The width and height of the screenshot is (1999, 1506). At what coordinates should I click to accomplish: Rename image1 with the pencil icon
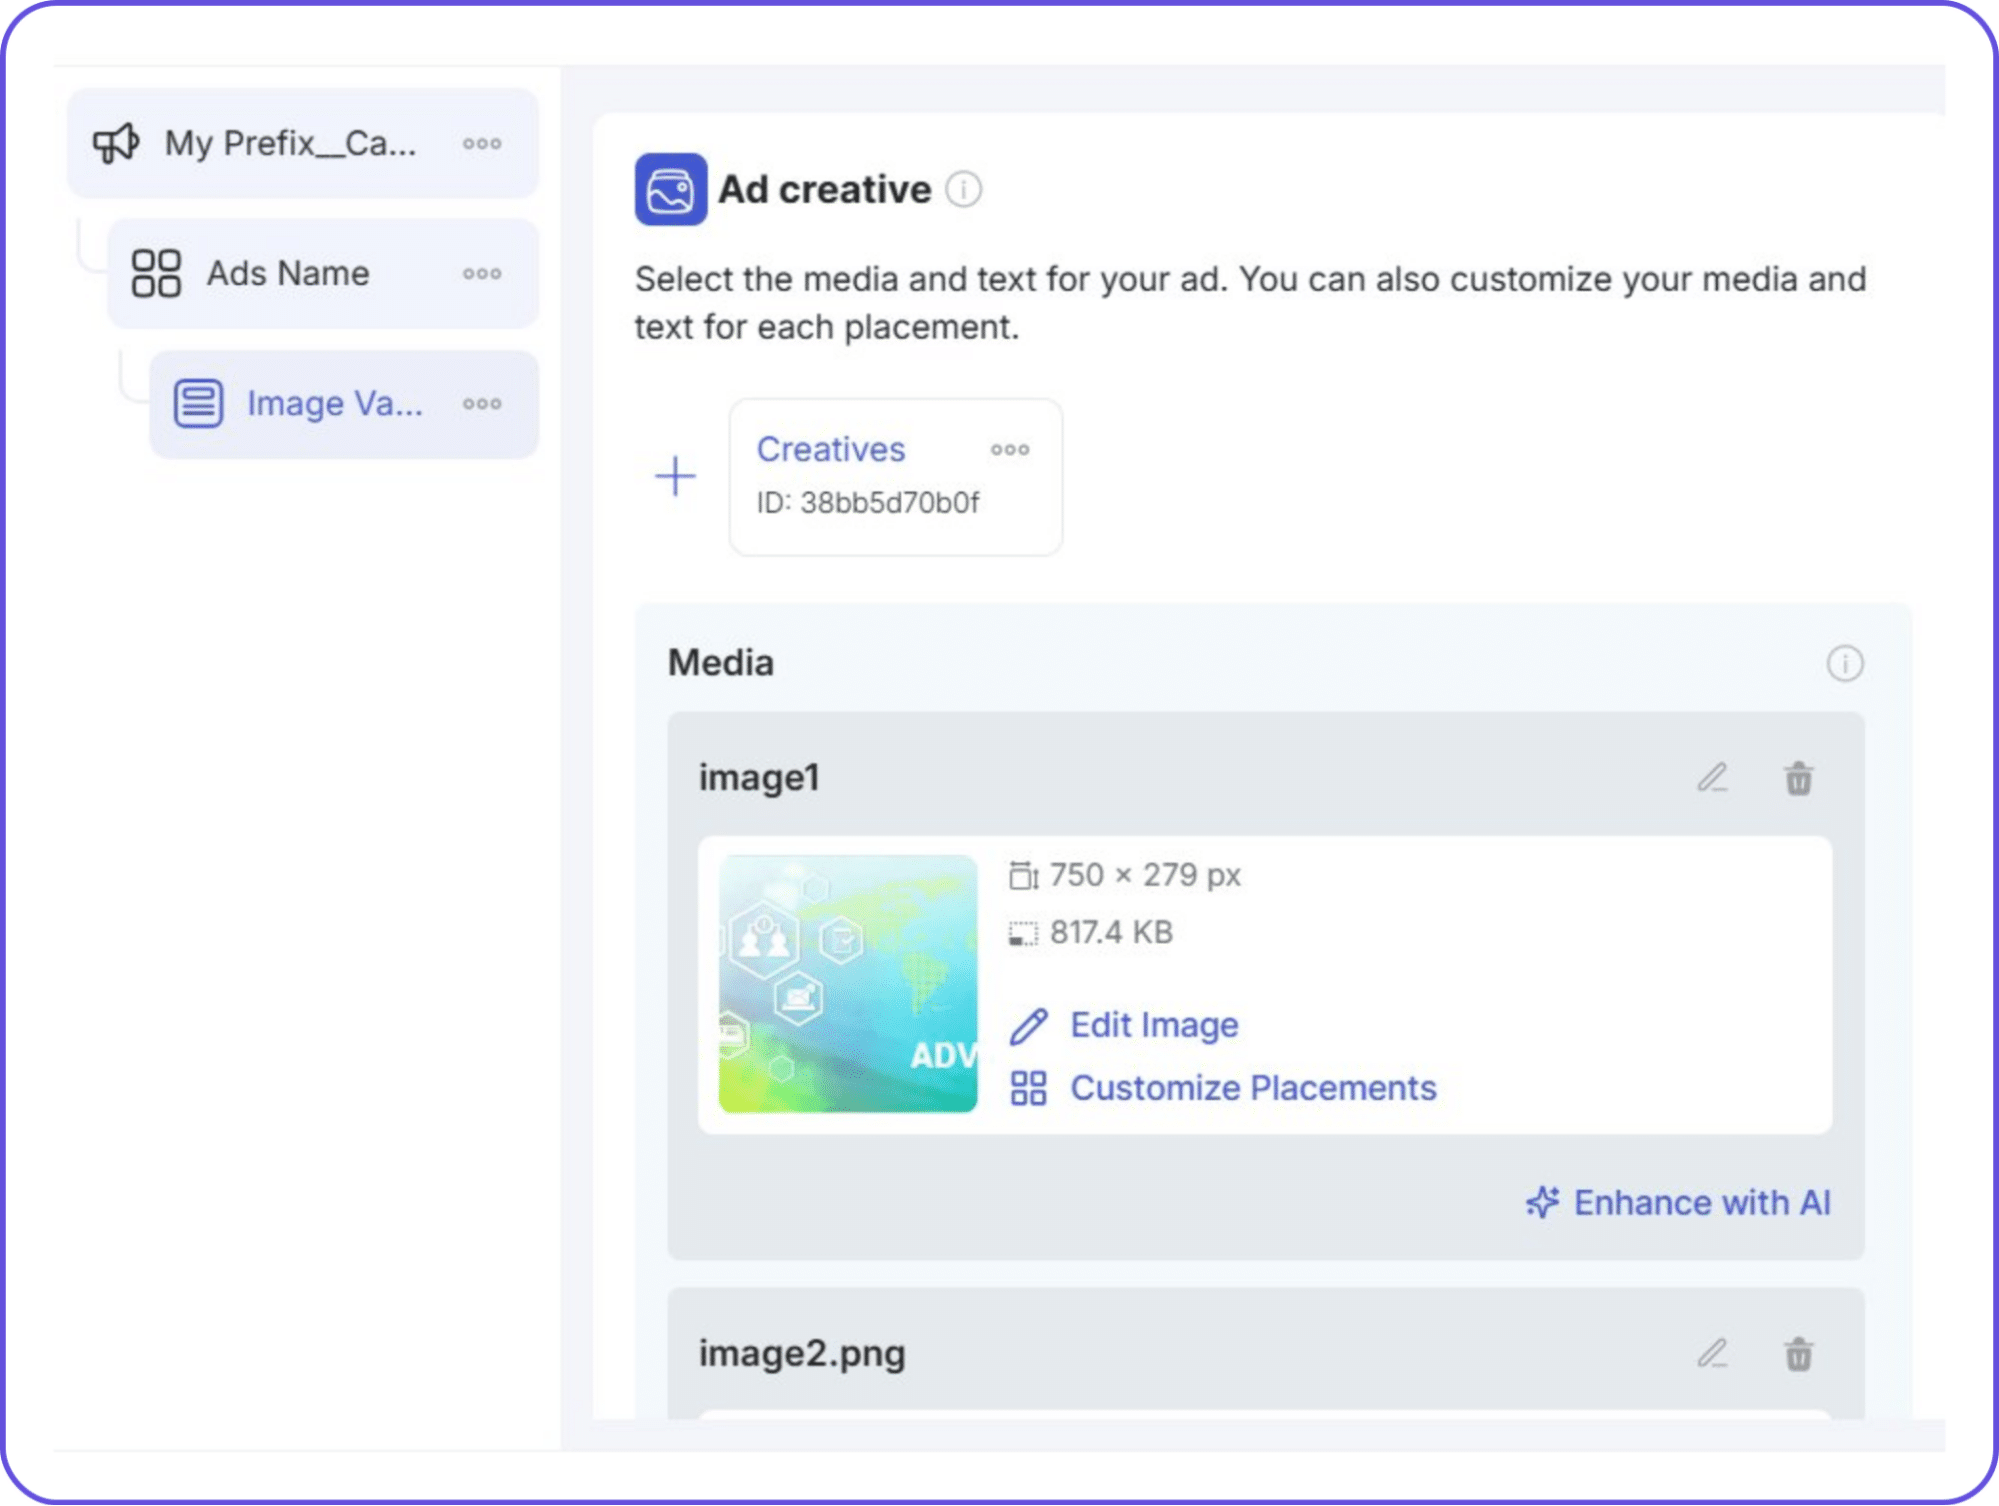coord(1713,778)
